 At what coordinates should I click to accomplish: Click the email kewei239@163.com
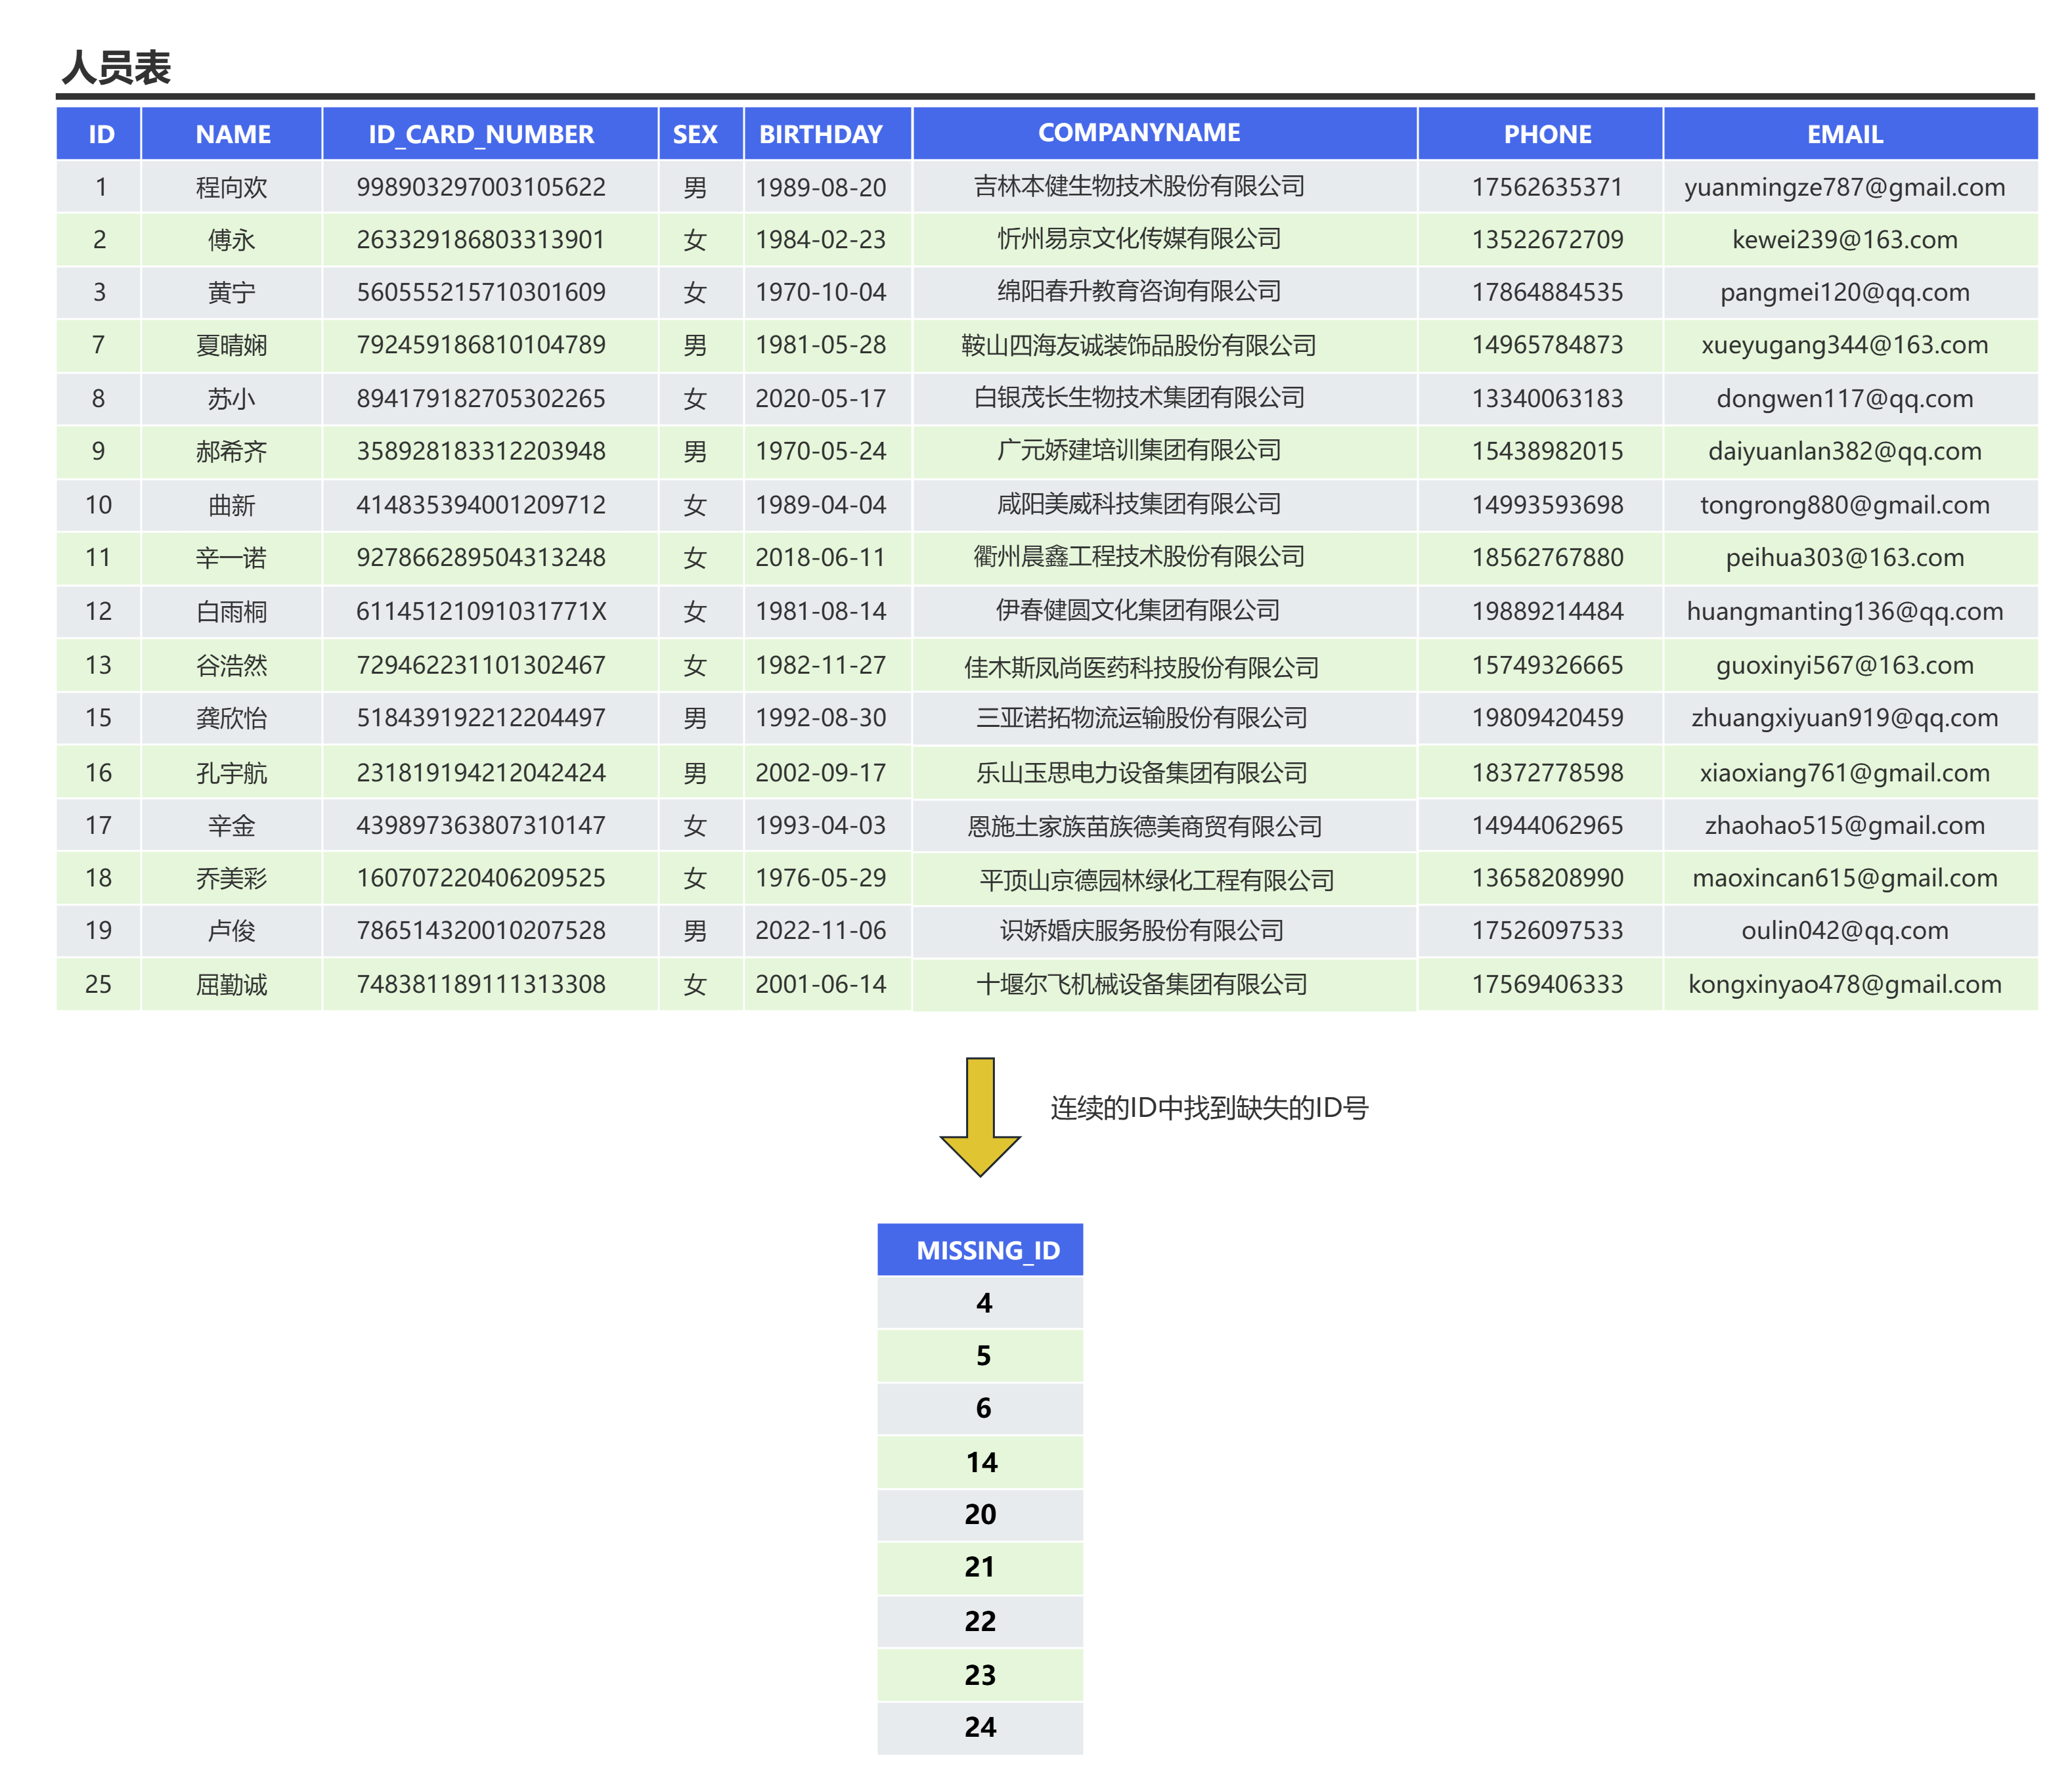point(1844,240)
